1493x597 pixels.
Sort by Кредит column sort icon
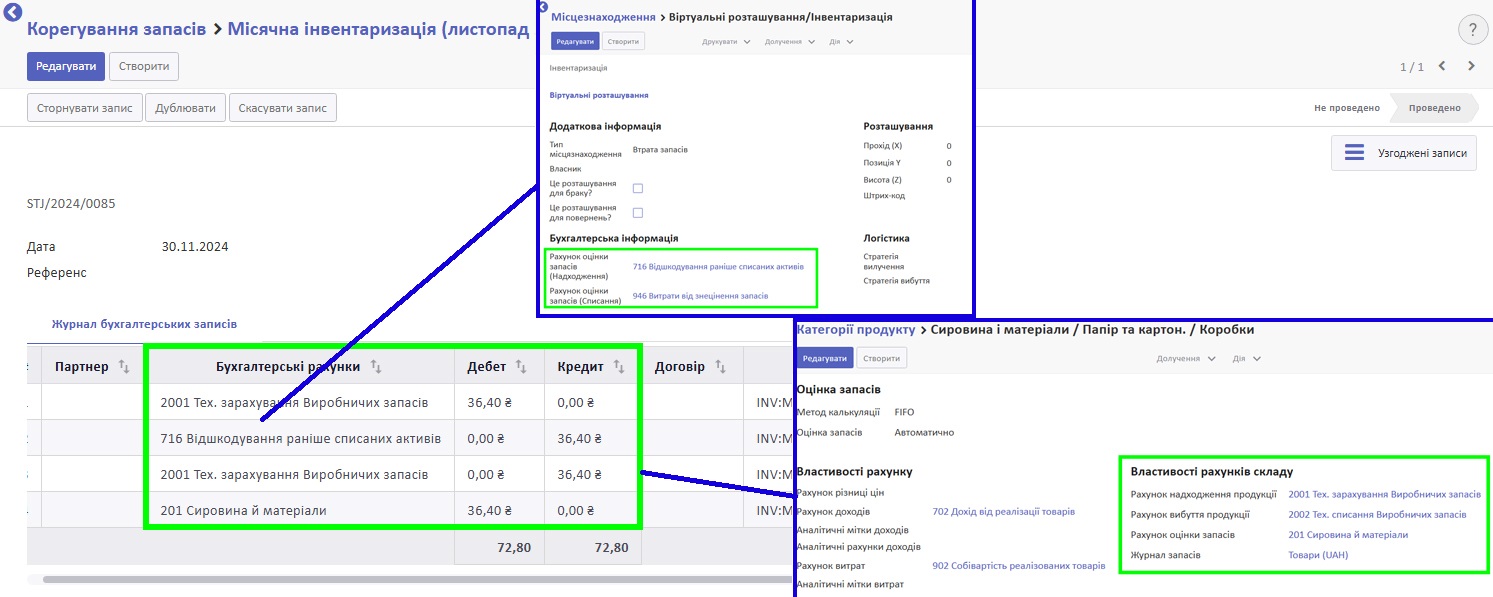(618, 367)
